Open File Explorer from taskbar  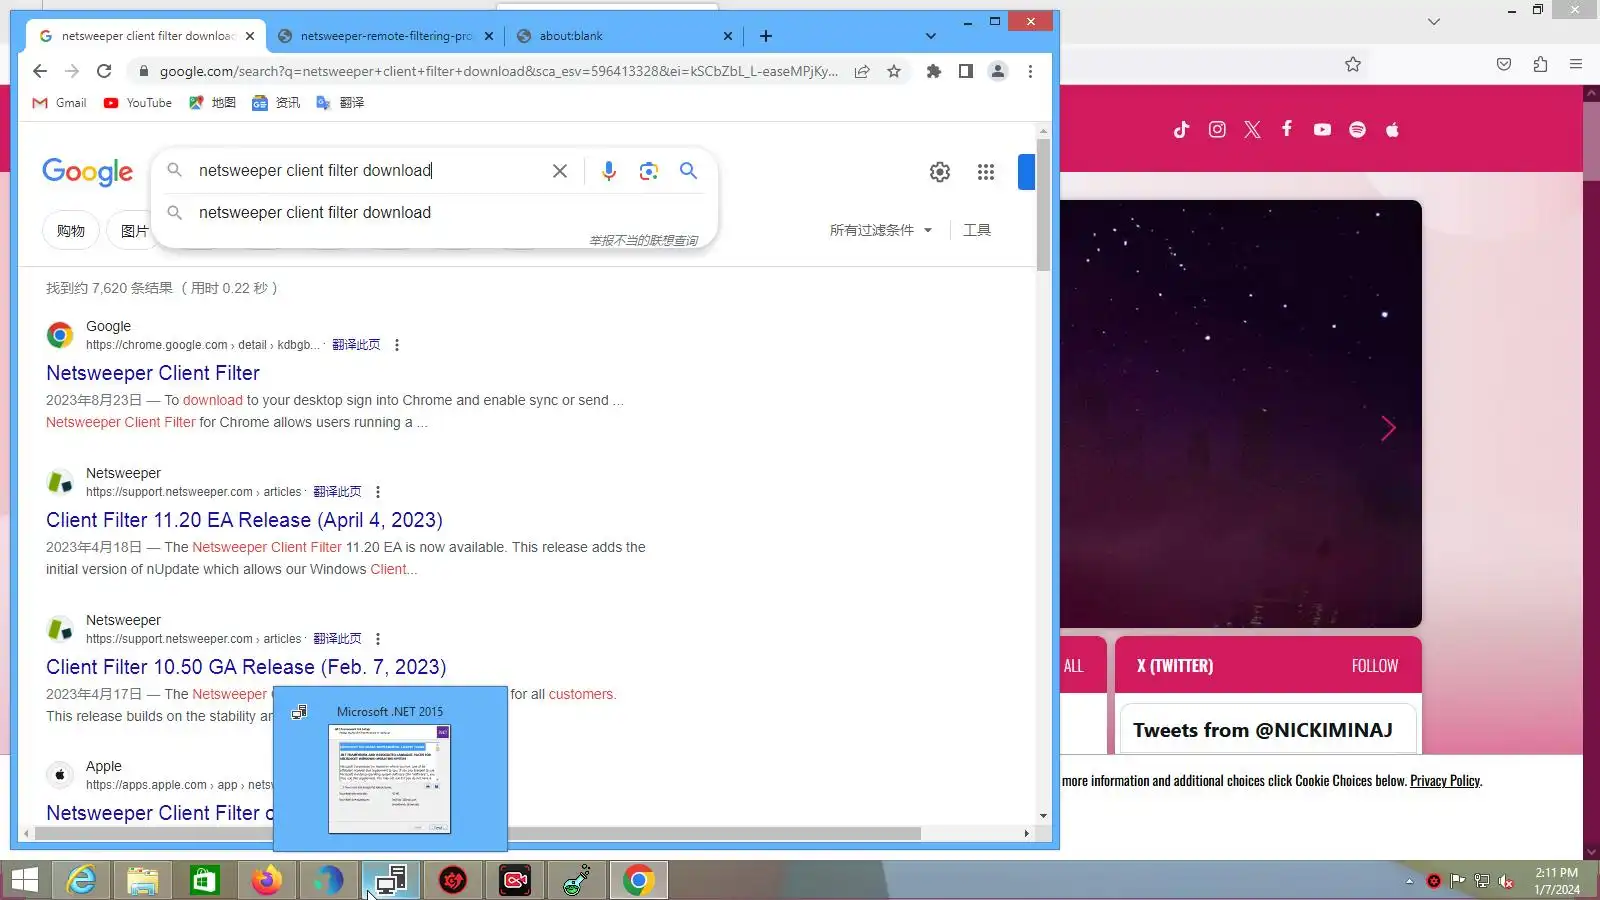(143, 880)
